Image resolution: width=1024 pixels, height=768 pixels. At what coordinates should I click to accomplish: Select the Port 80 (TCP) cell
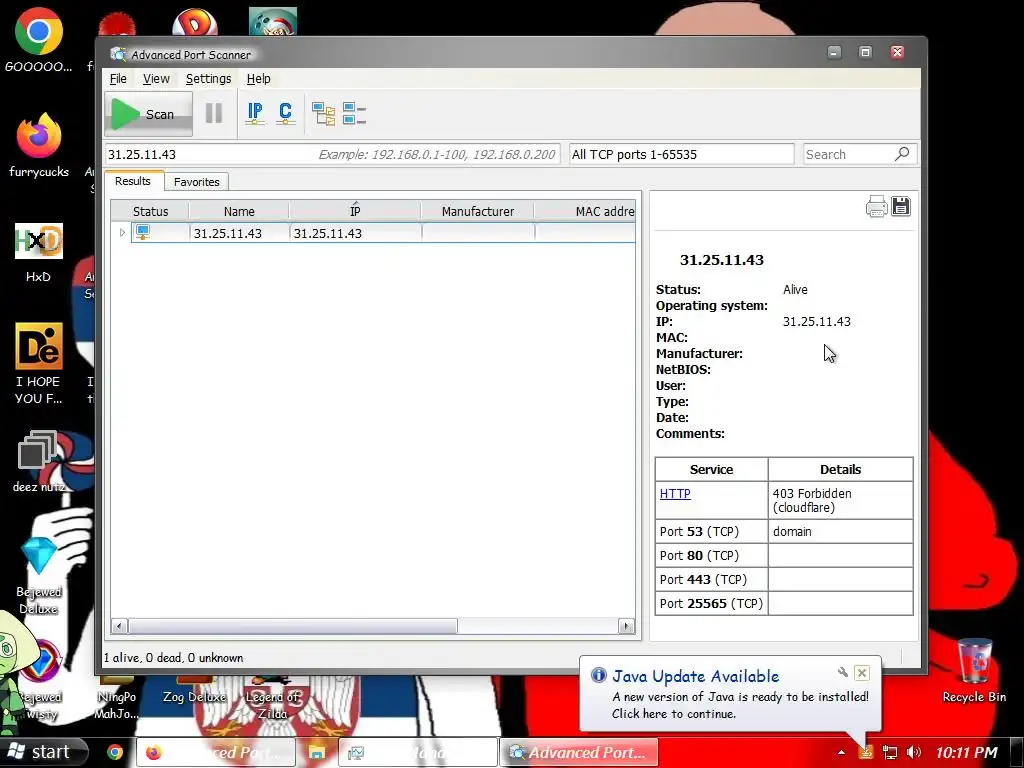point(712,555)
